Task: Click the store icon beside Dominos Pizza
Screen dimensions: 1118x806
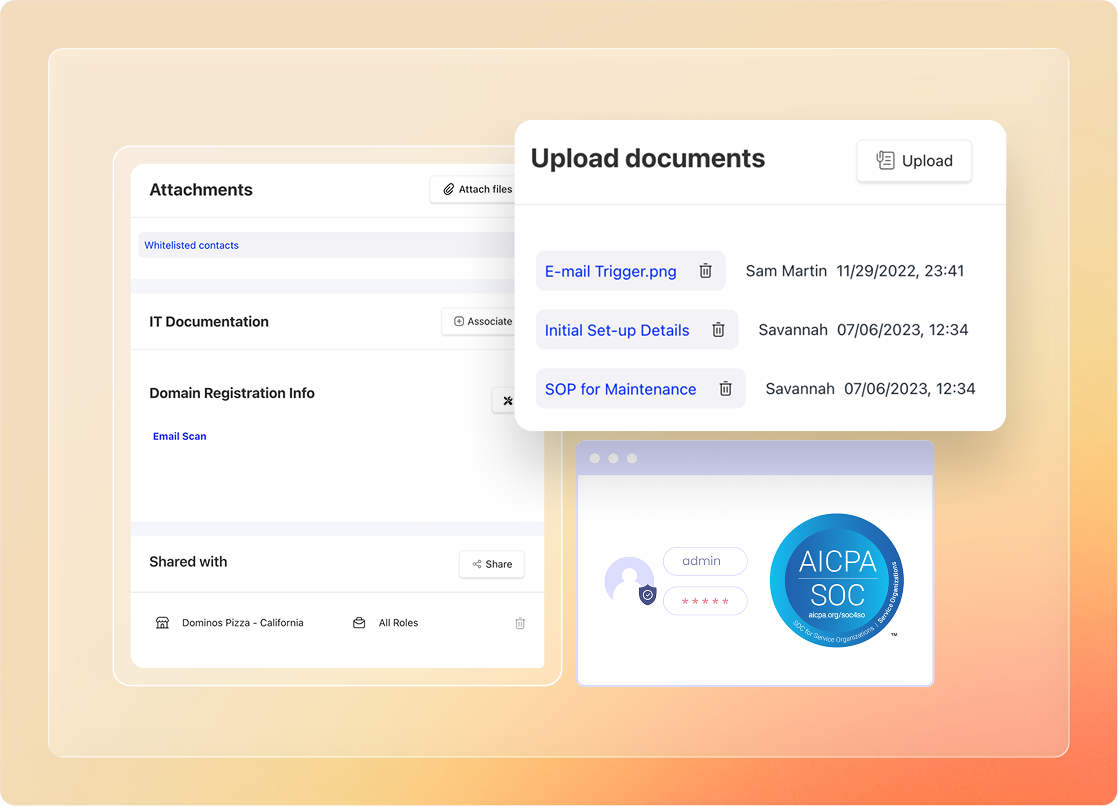Action: 162,623
